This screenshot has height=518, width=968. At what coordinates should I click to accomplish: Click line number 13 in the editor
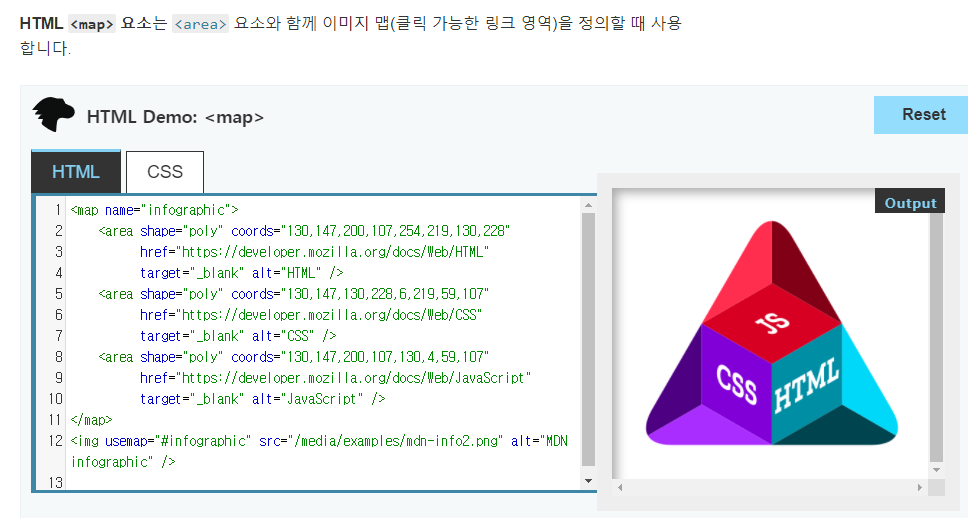pyautogui.click(x=56, y=482)
